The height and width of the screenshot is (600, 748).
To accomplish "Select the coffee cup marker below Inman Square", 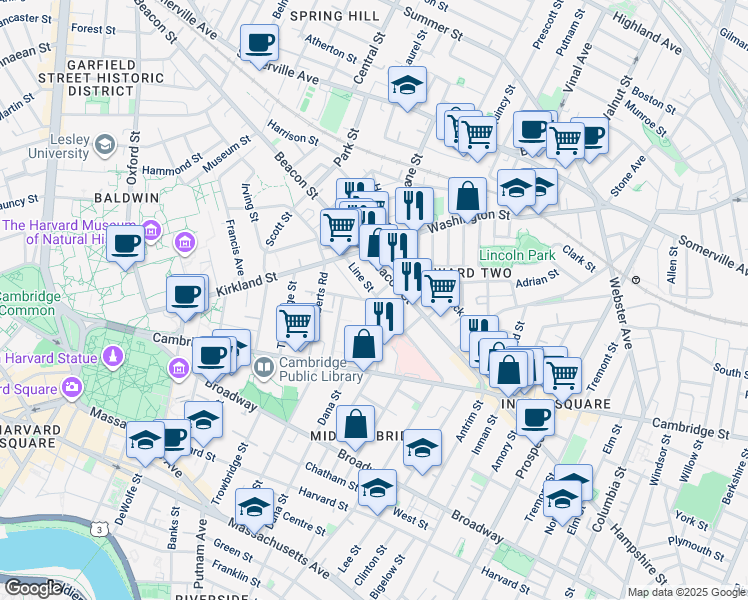I will pyautogui.click(x=535, y=419).
